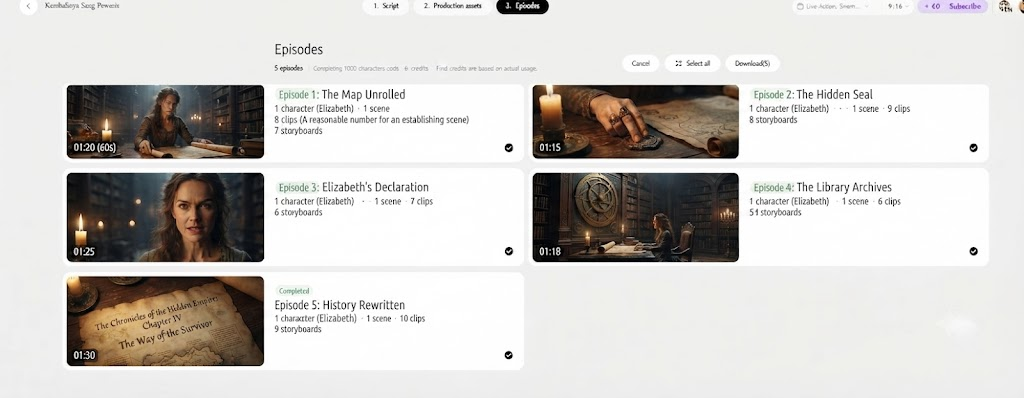The width and height of the screenshot is (1024, 398).
Task: Click '9 storyboards' under Episode 5
Action: [x=298, y=329]
